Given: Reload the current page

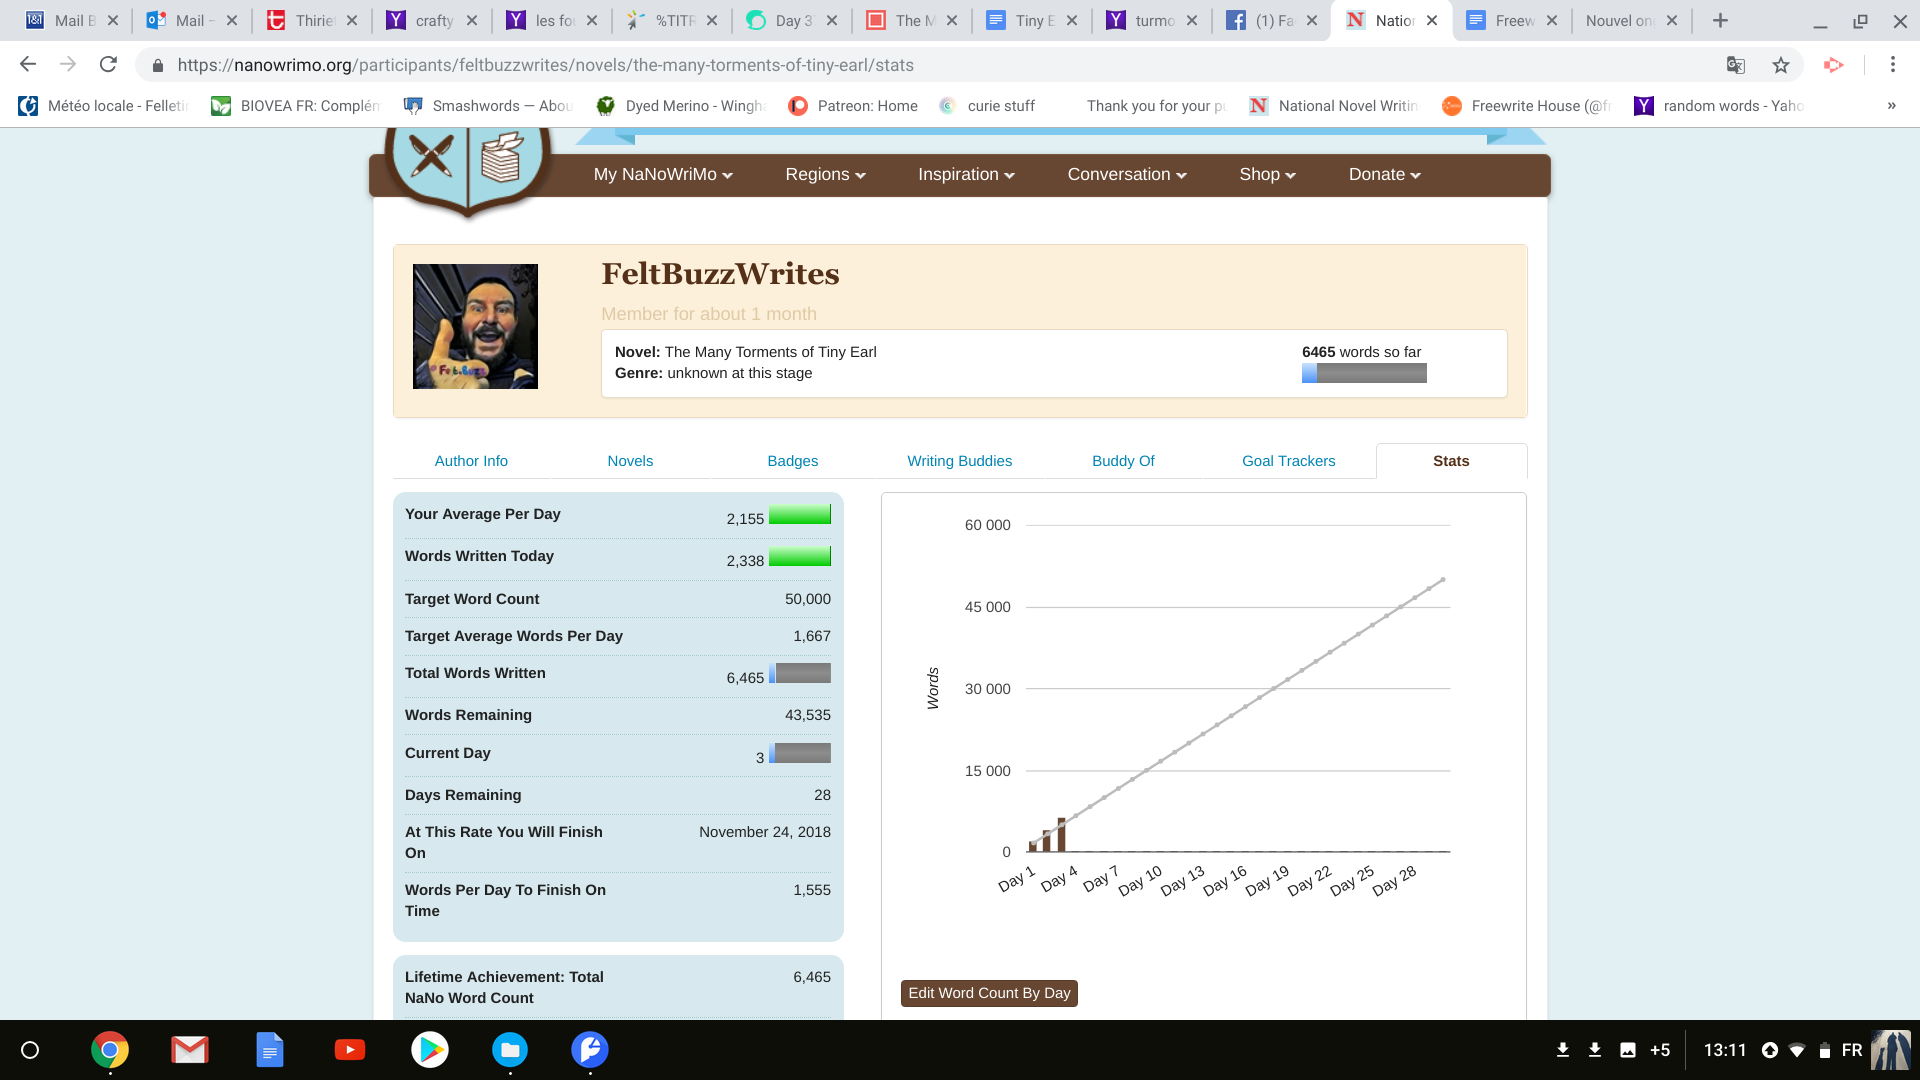Looking at the screenshot, I should pyautogui.click(x=108, y=65).
